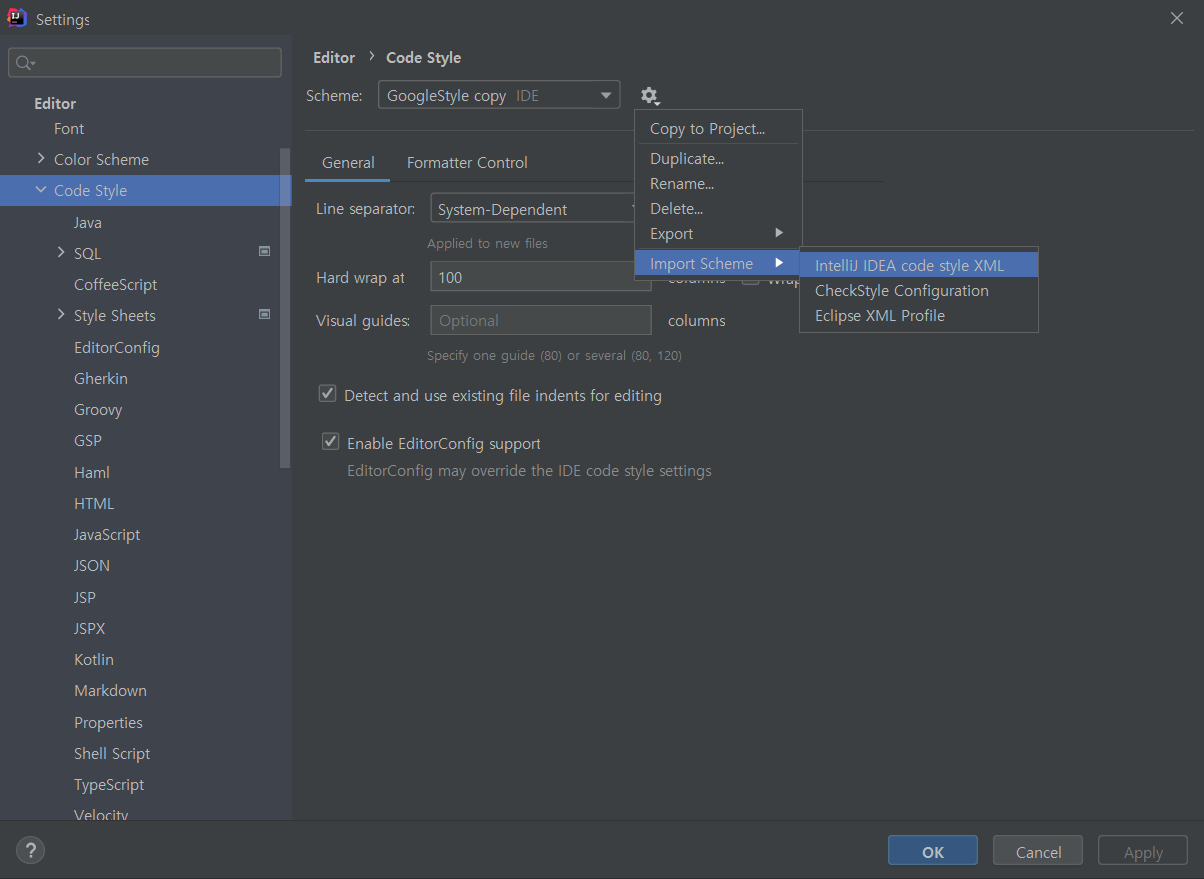The width and height of the screenshot is (1204, 879).
Task: Select Eclipse XML Profile import option
Action: pos(919,315)
